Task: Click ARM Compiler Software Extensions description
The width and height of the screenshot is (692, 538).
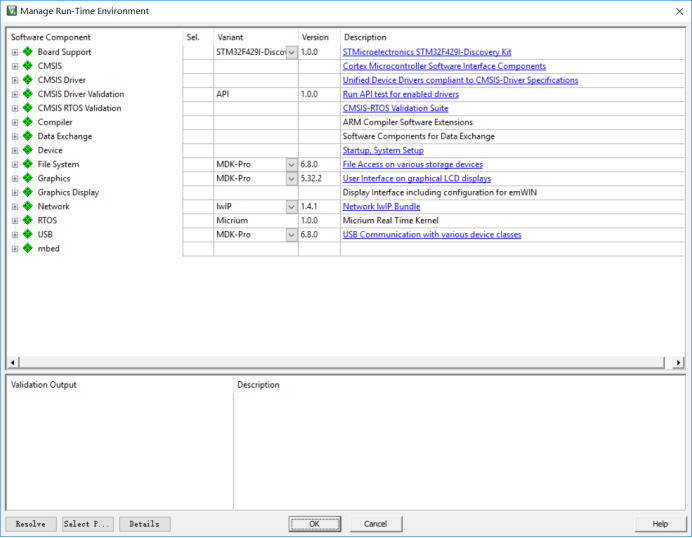Action: [x=408, y=122]
